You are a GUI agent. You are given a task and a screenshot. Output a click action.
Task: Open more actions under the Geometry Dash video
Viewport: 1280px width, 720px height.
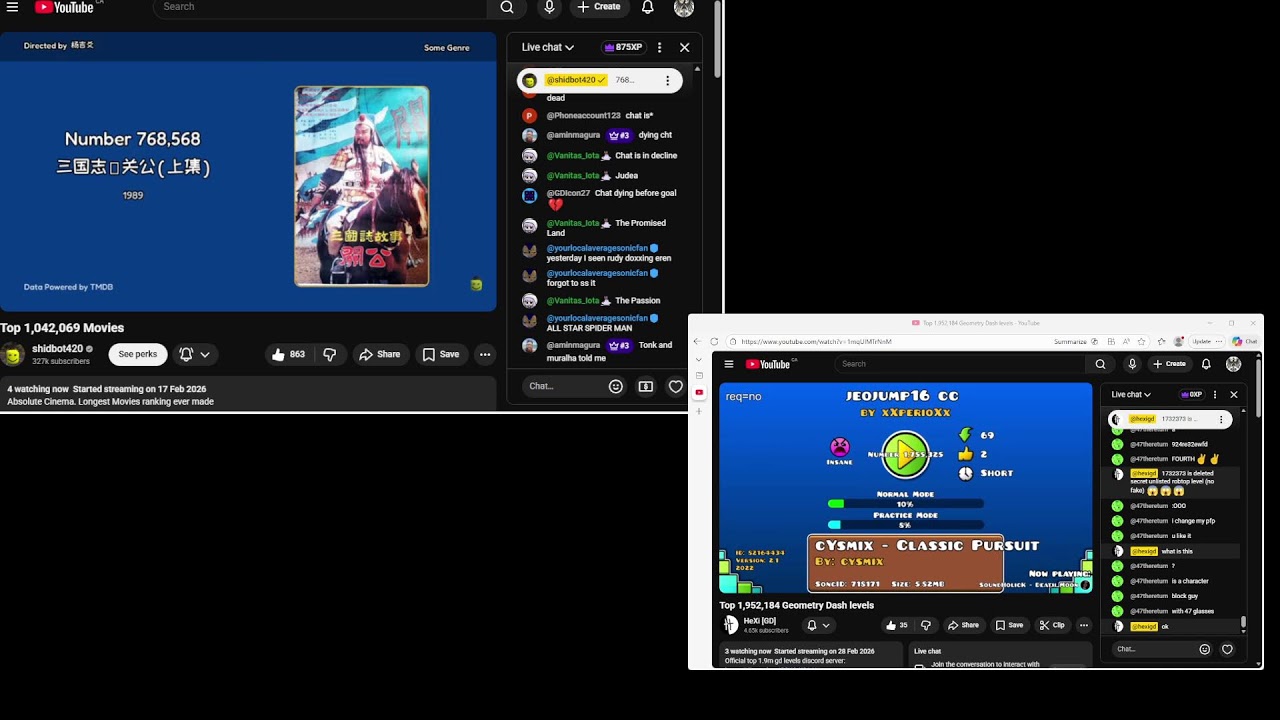coord(1083,626)
